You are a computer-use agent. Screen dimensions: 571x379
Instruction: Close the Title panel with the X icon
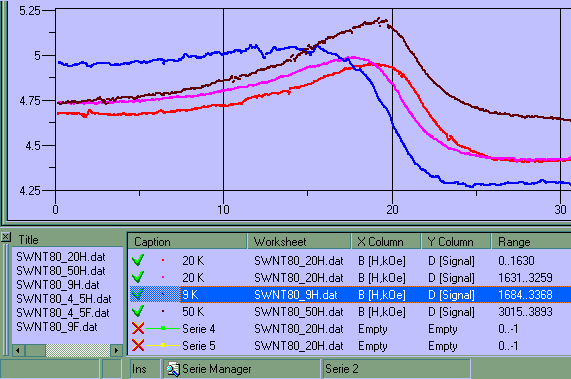[x=6, y=237]
